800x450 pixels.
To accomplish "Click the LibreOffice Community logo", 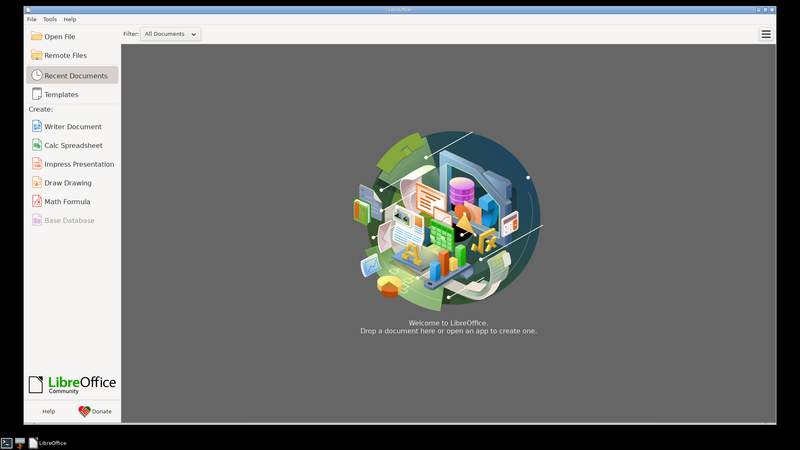I will (x=72, y=385).
